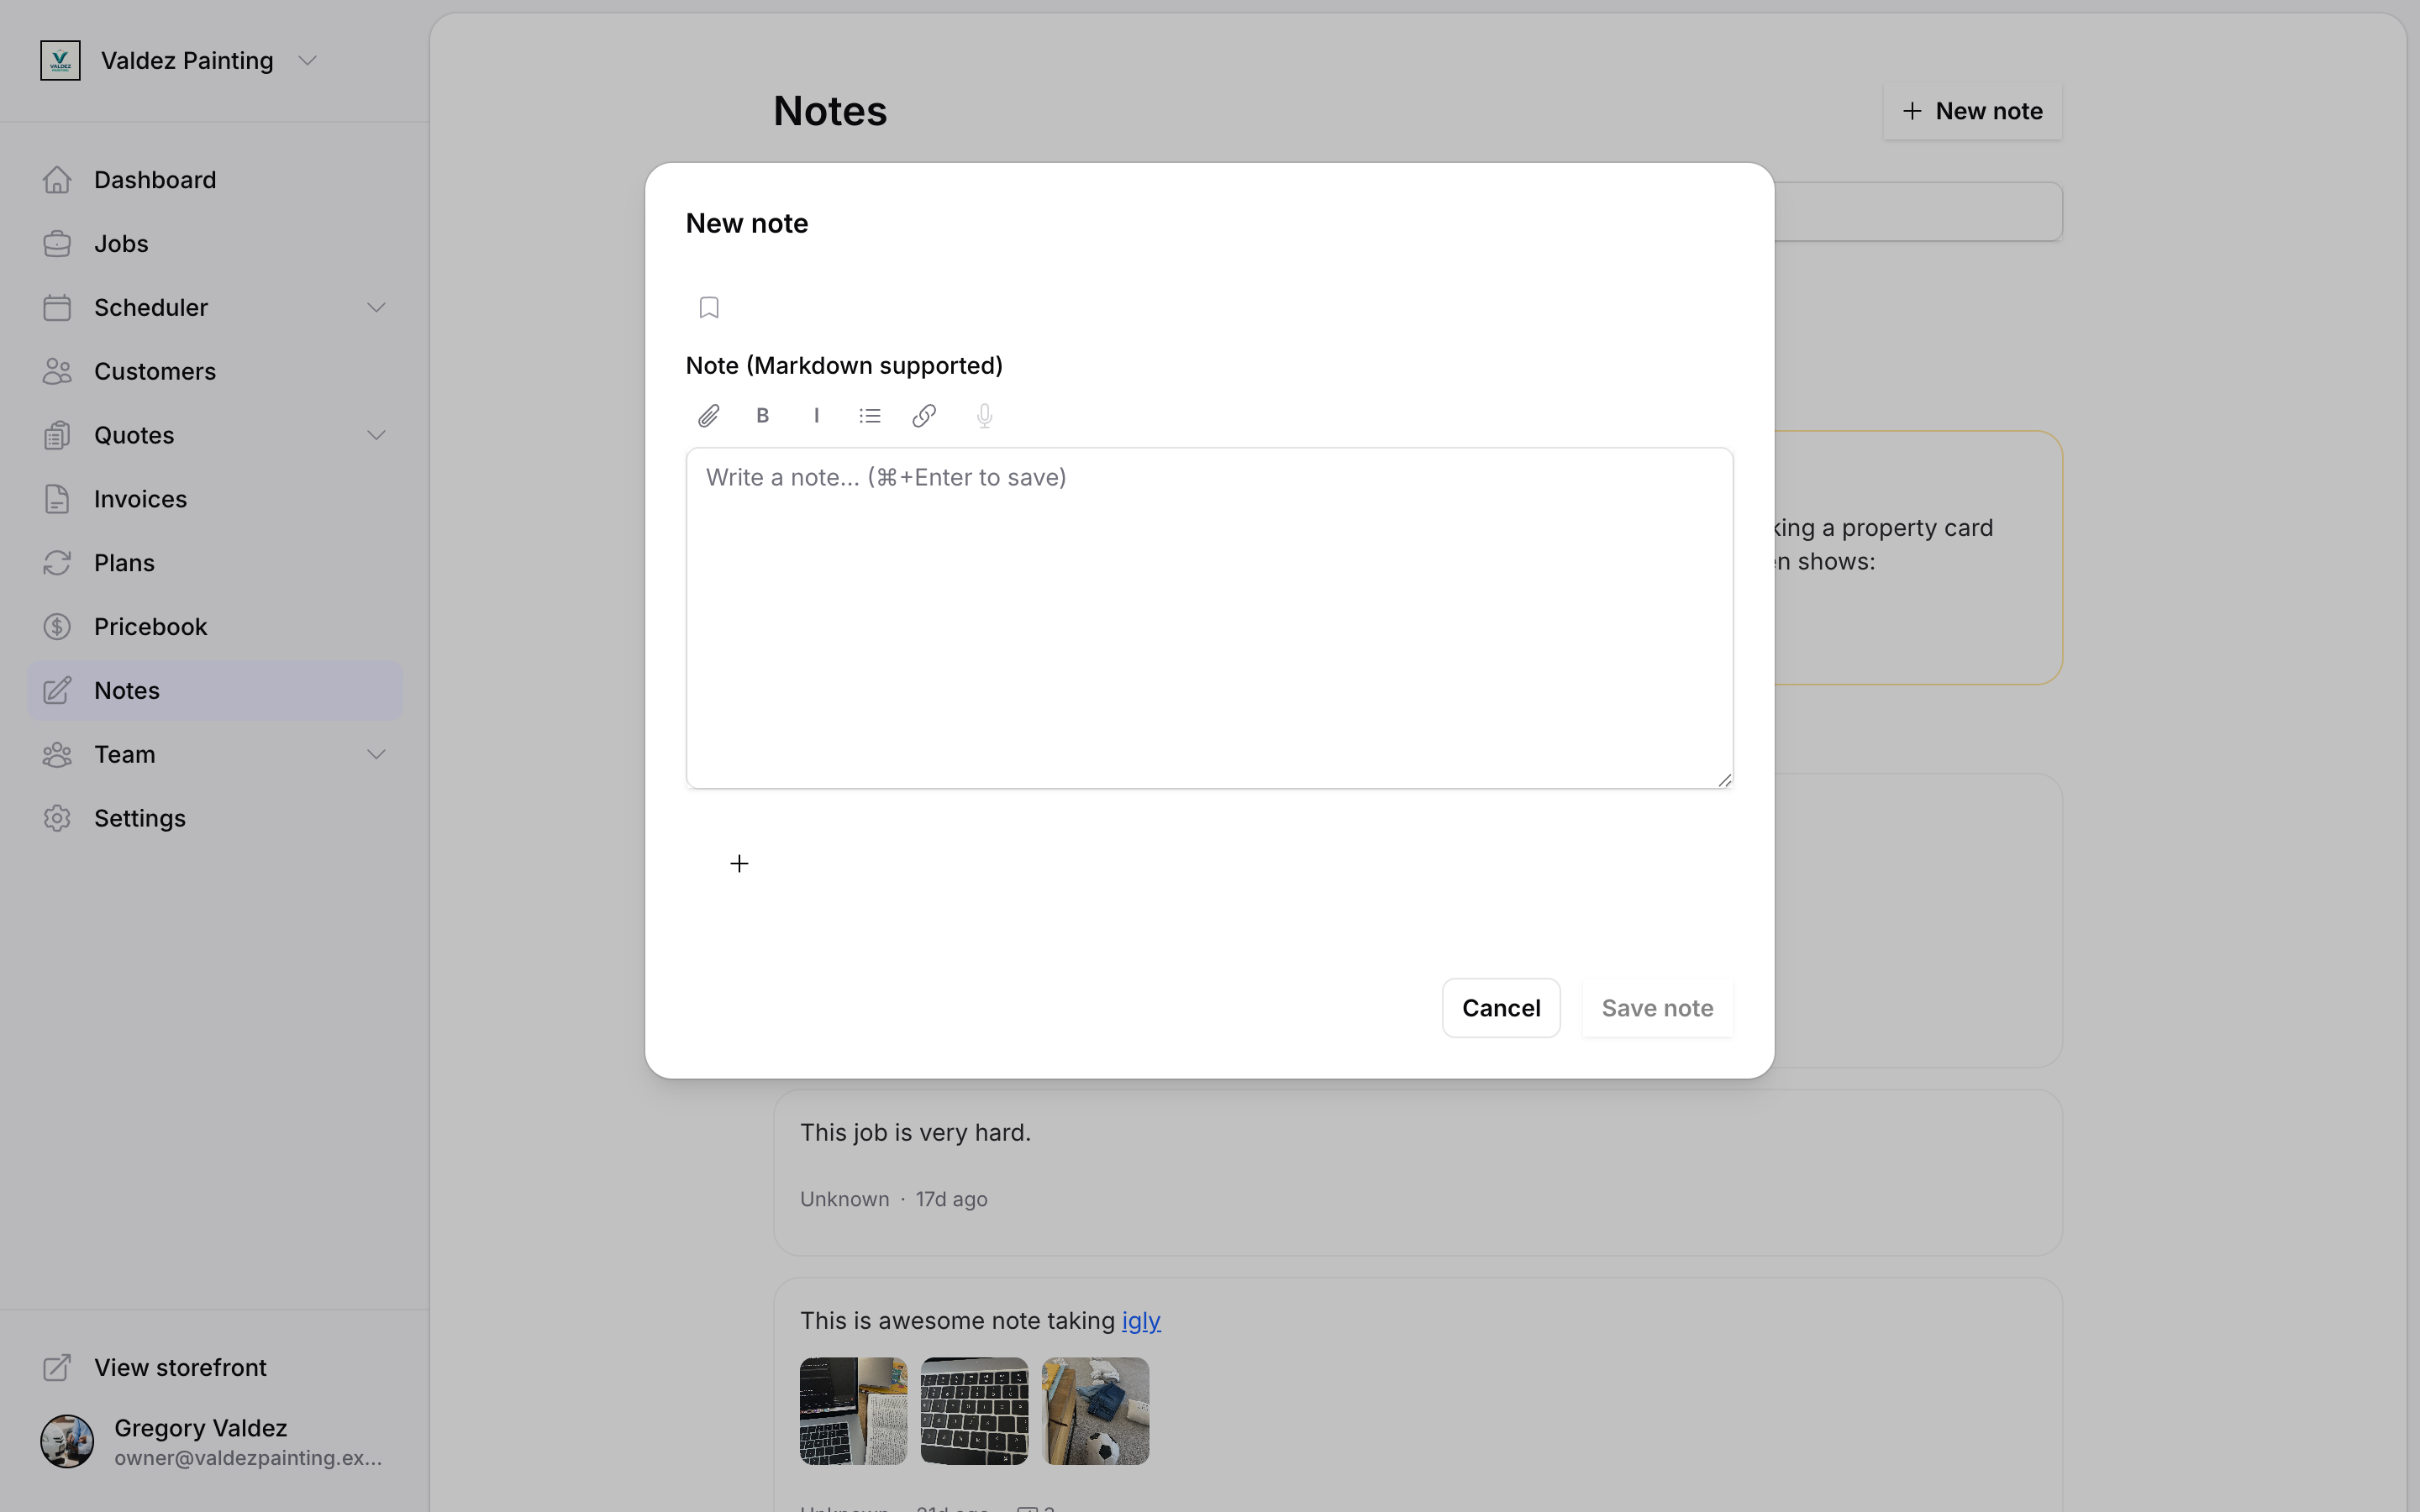The height and width of the screenshot is (1512, 2420).
Task: Click the Save note button
Action: [x=1657, y=1008]
